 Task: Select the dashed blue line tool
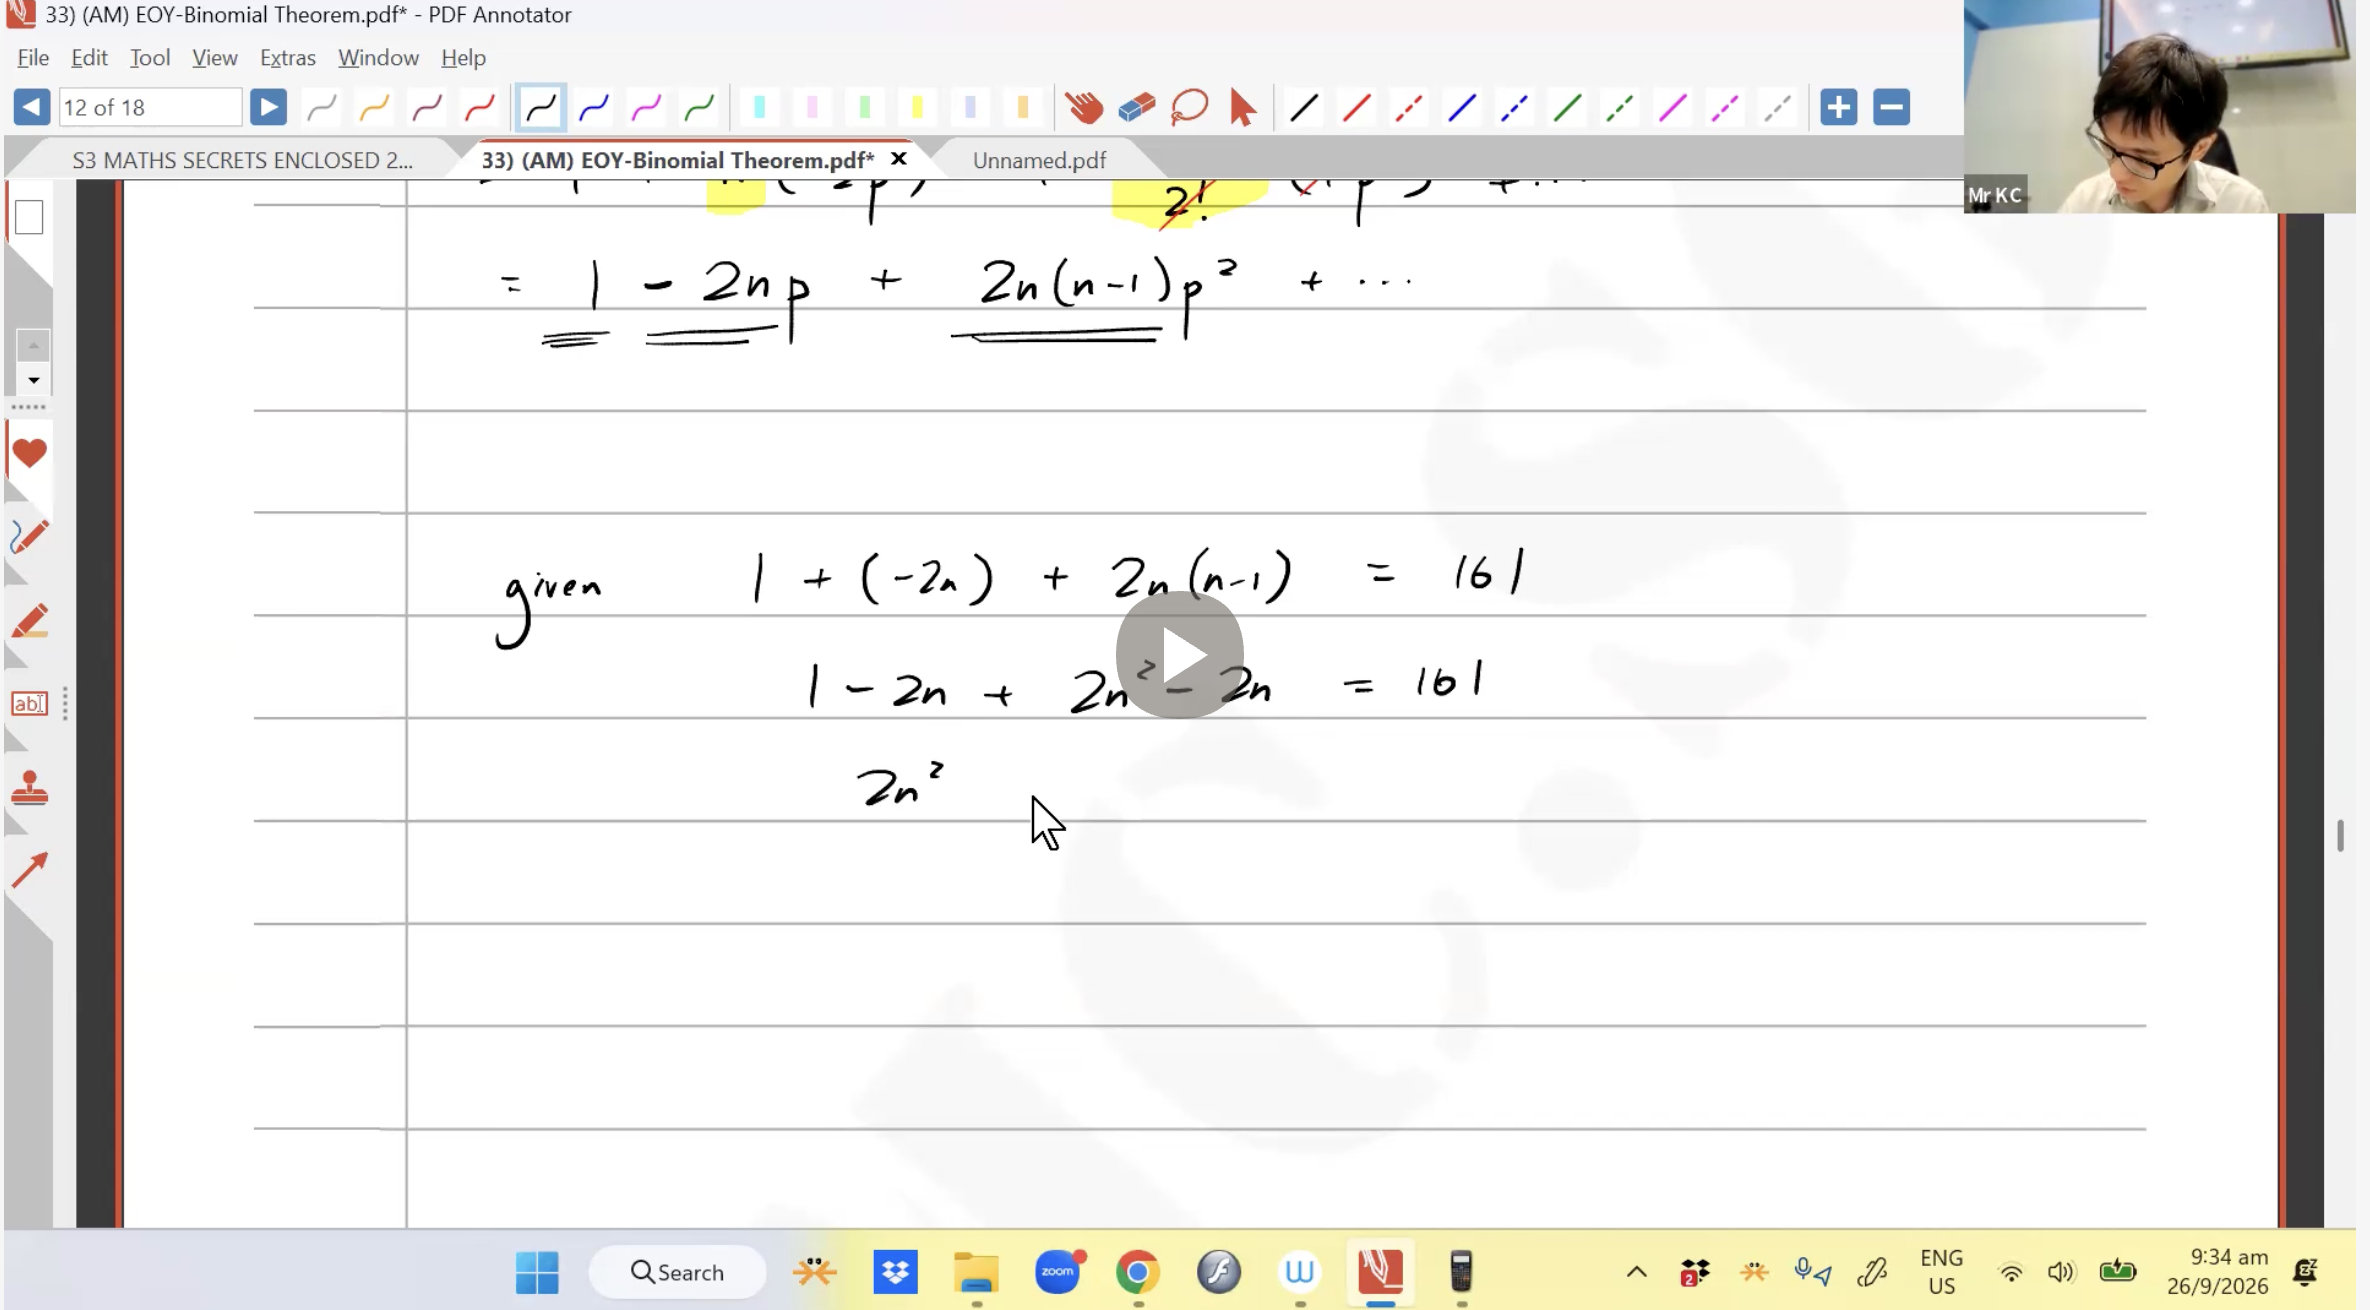1514,107
